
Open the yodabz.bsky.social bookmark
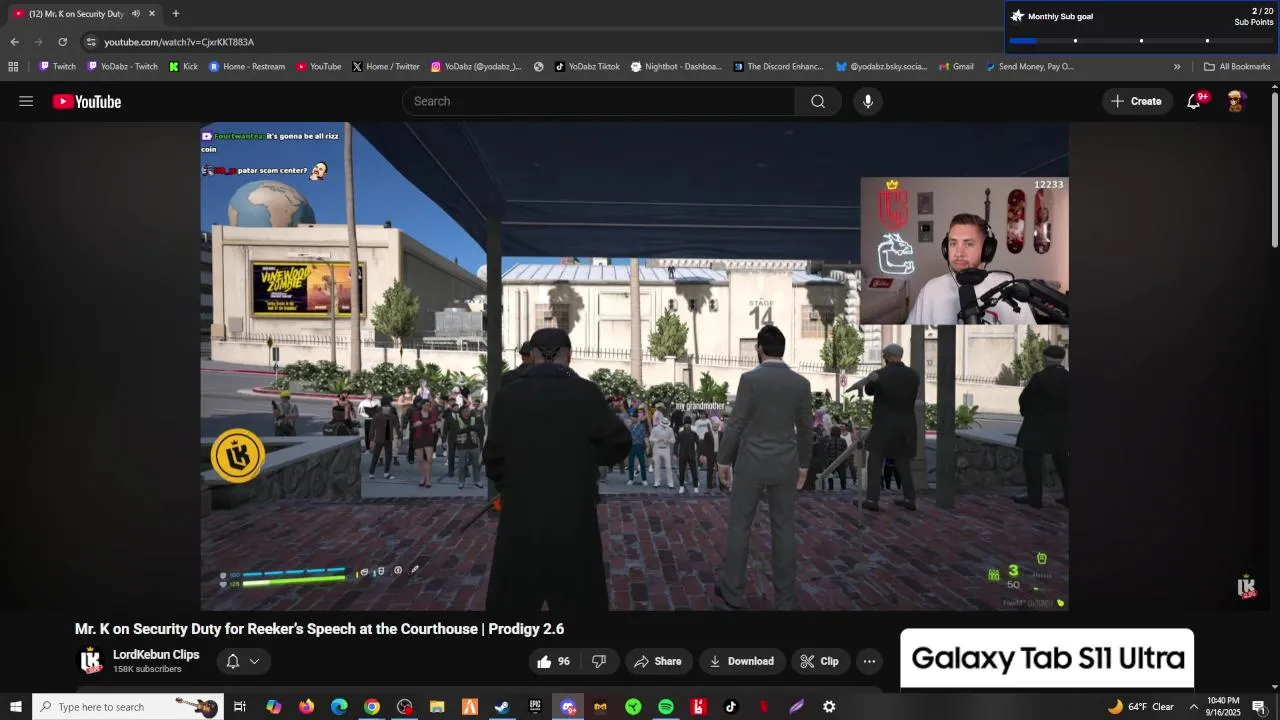(x=882, y=67)
